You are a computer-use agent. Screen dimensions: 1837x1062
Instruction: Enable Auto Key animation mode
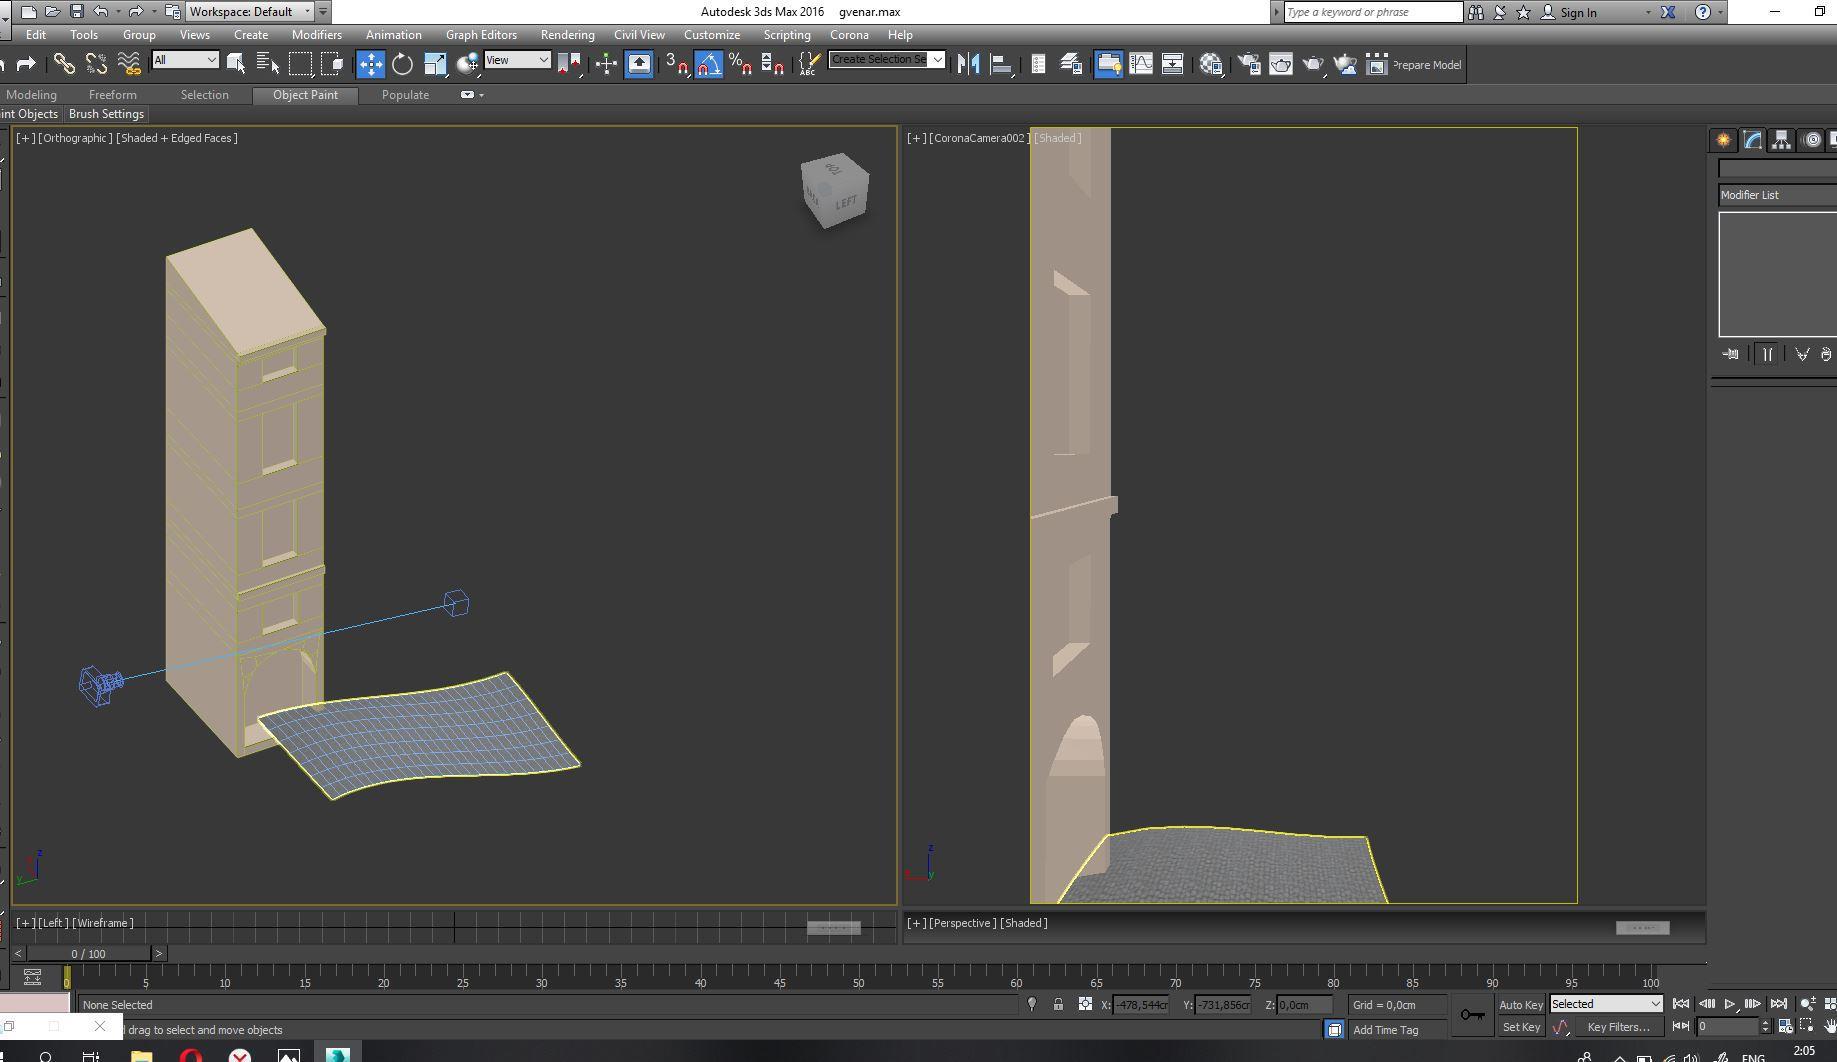(x=1520, y=1005)
